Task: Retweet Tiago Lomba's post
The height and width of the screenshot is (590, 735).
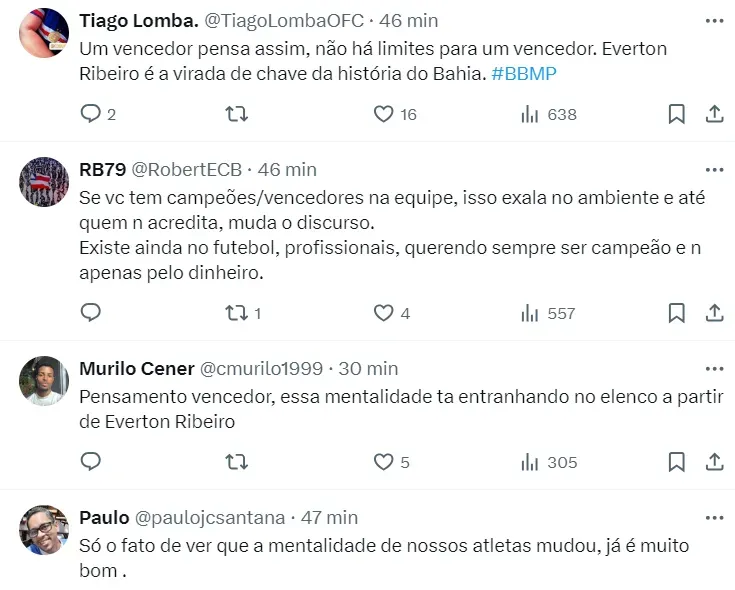Action: [x=237, y=114]
